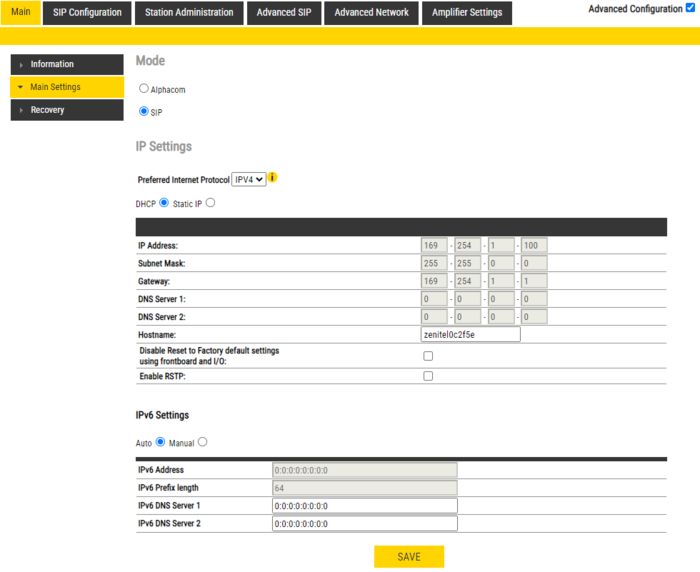The image size is (700, 572).
Task: Click the IPv6 DNS Server 1 field
Action: point(364,505)
